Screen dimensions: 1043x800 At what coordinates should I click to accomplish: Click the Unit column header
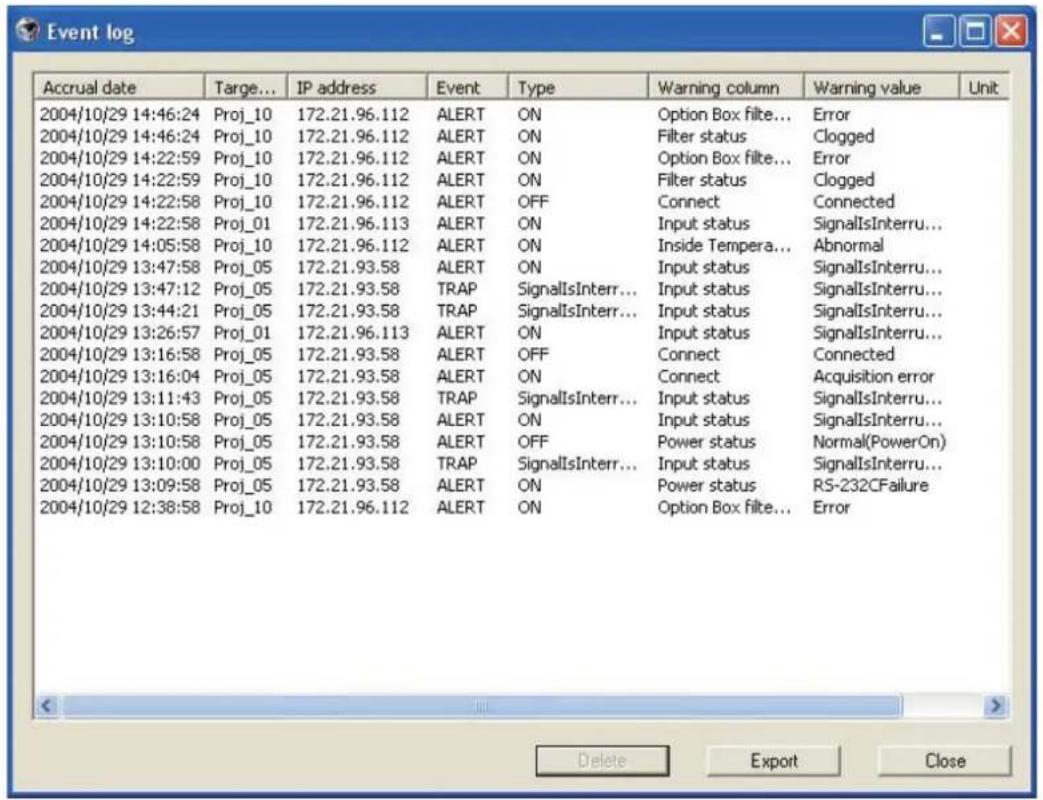[x=984, y=87]
